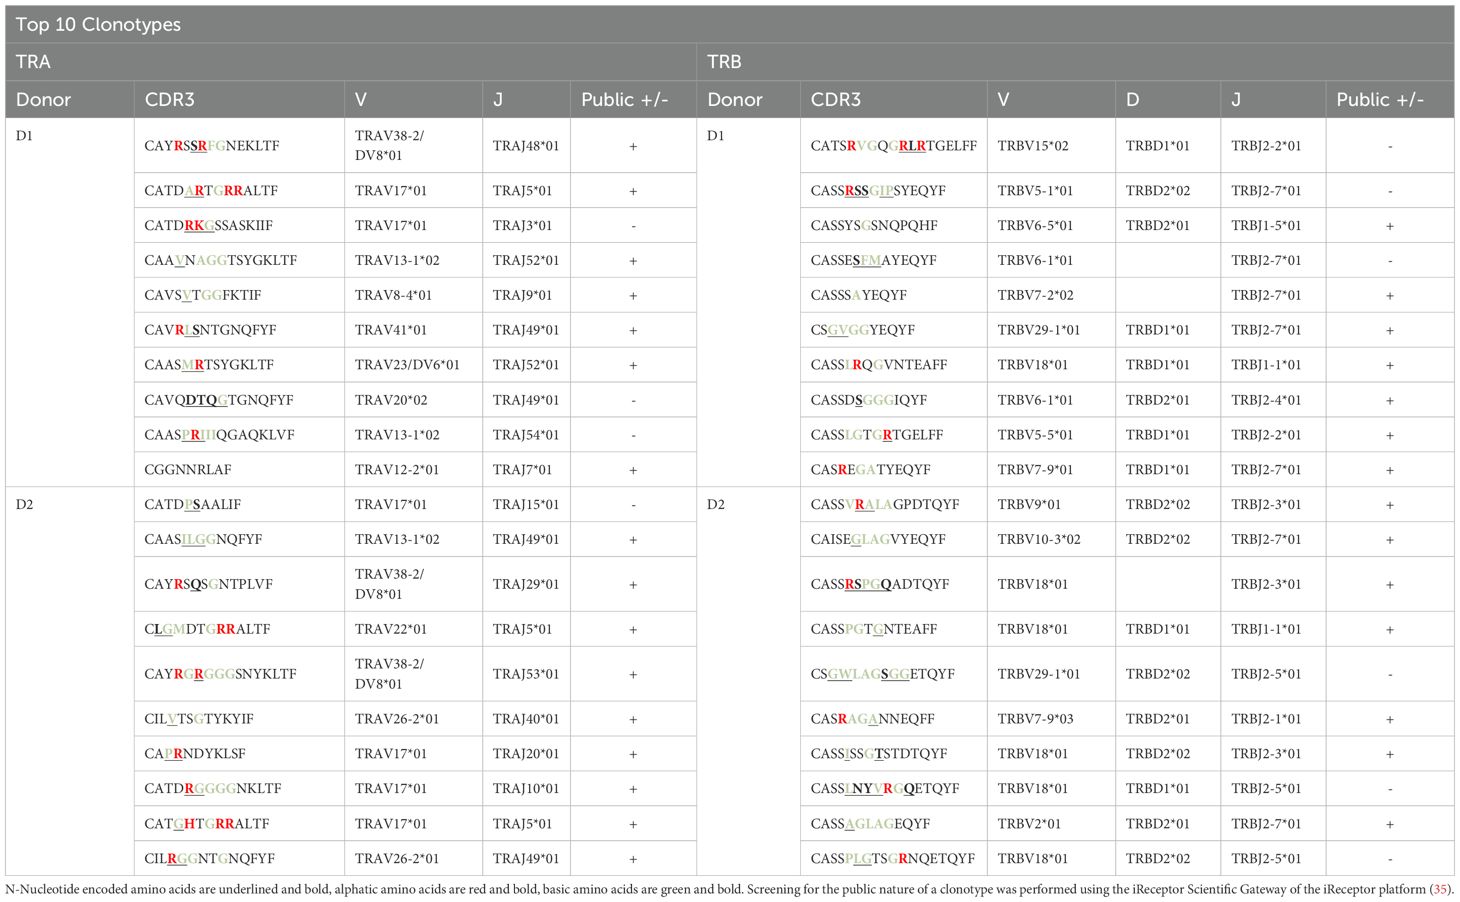1460x902 pixels.
Task: Select the TRB section header
Action: pos(724,62)
